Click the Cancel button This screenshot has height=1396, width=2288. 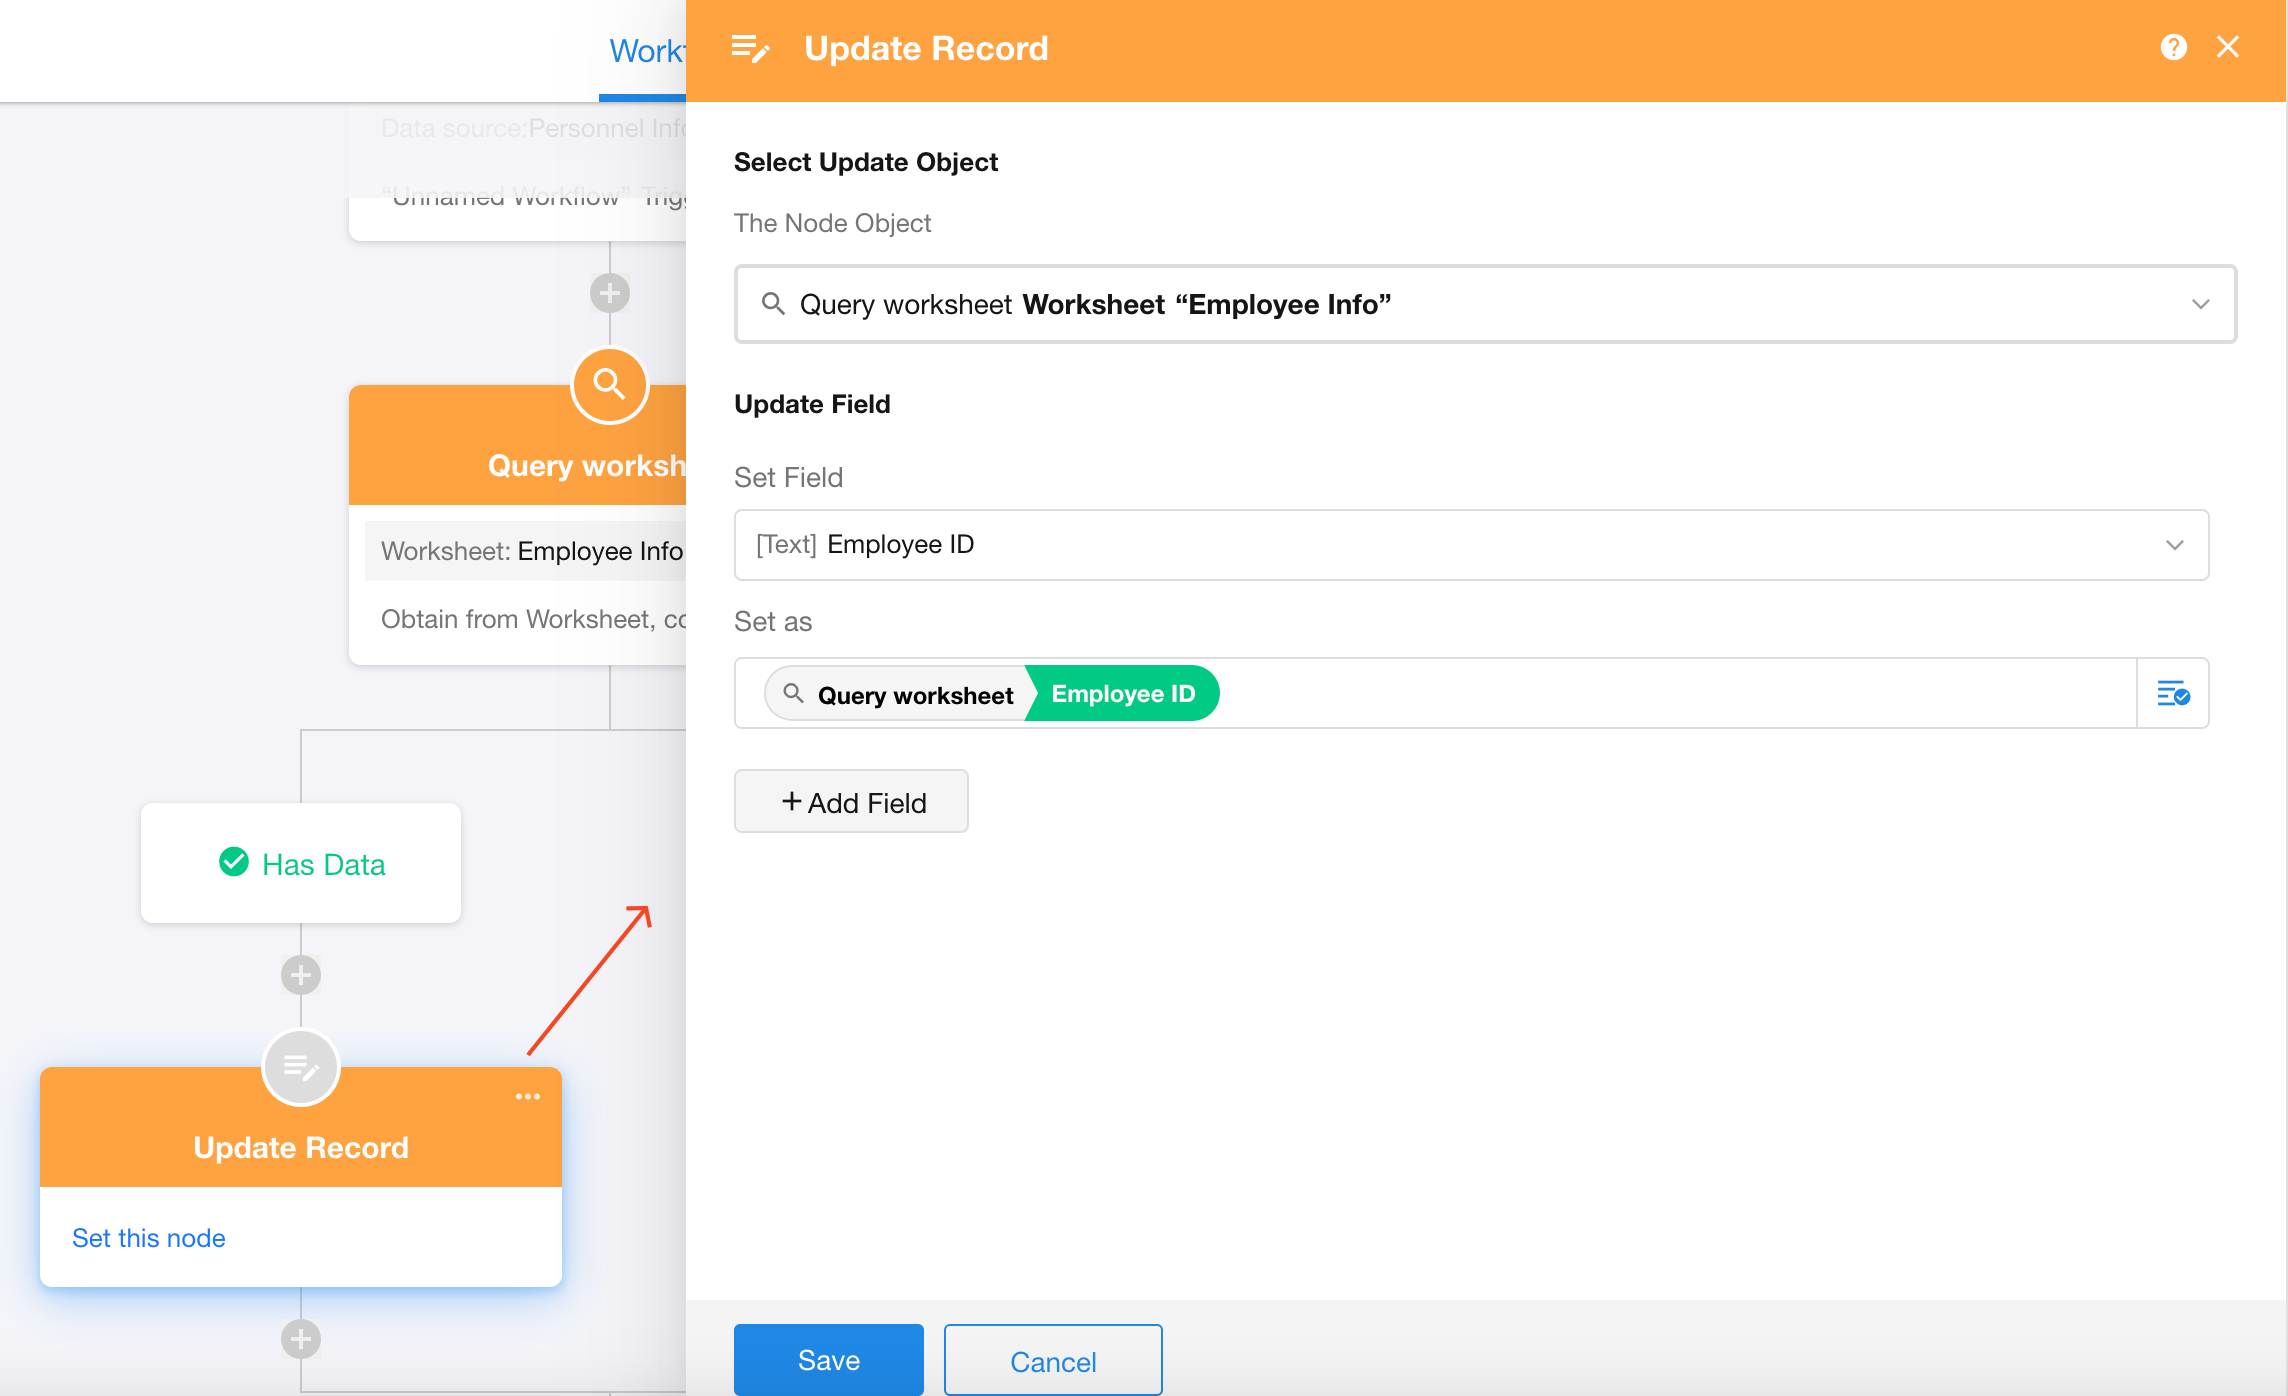point(1052,1361)
